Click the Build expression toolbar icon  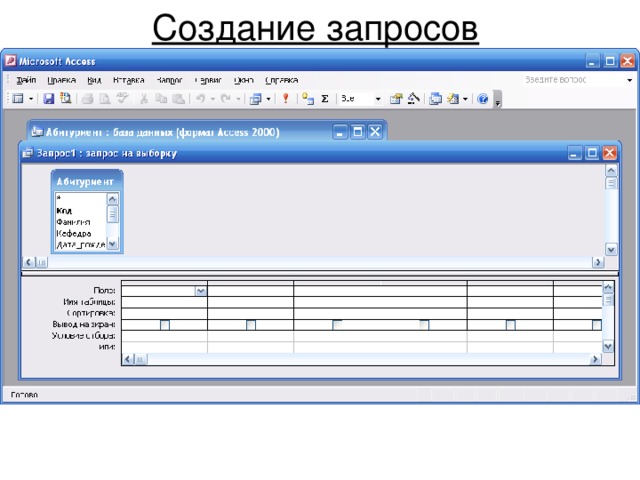point(414,98)
